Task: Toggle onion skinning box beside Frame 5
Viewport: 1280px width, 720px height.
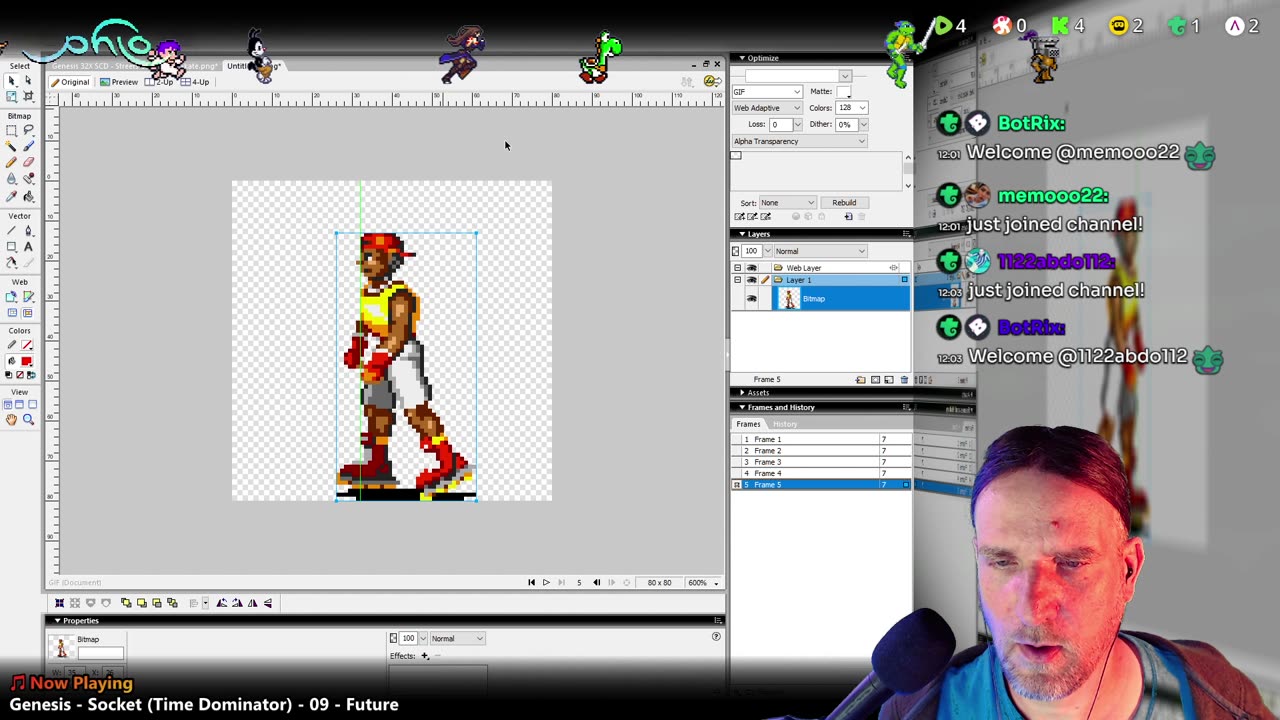Action: 737,485
